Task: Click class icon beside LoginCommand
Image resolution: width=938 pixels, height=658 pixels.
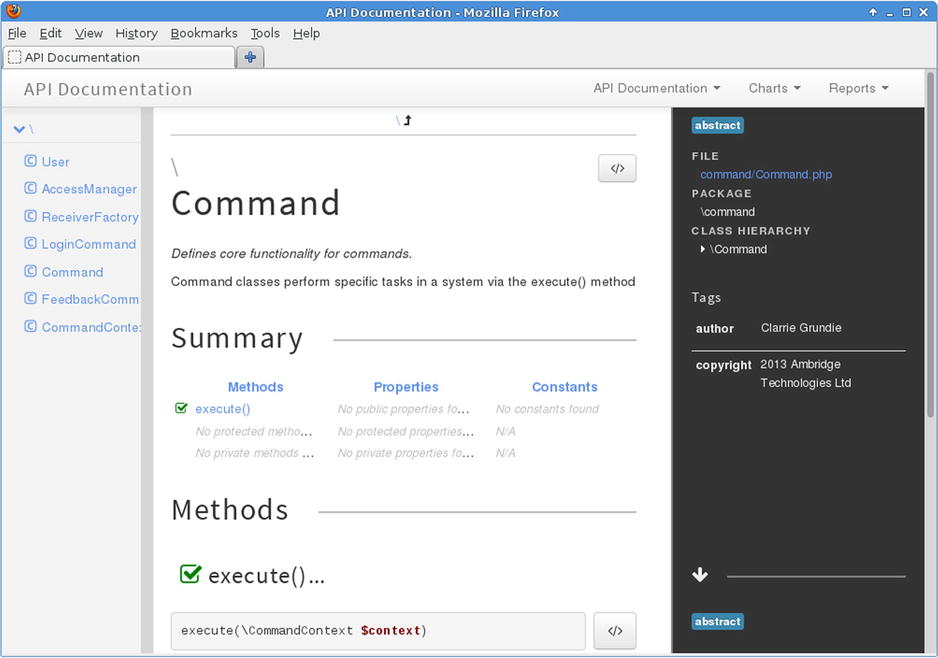Action: click(x=31, y=243)
